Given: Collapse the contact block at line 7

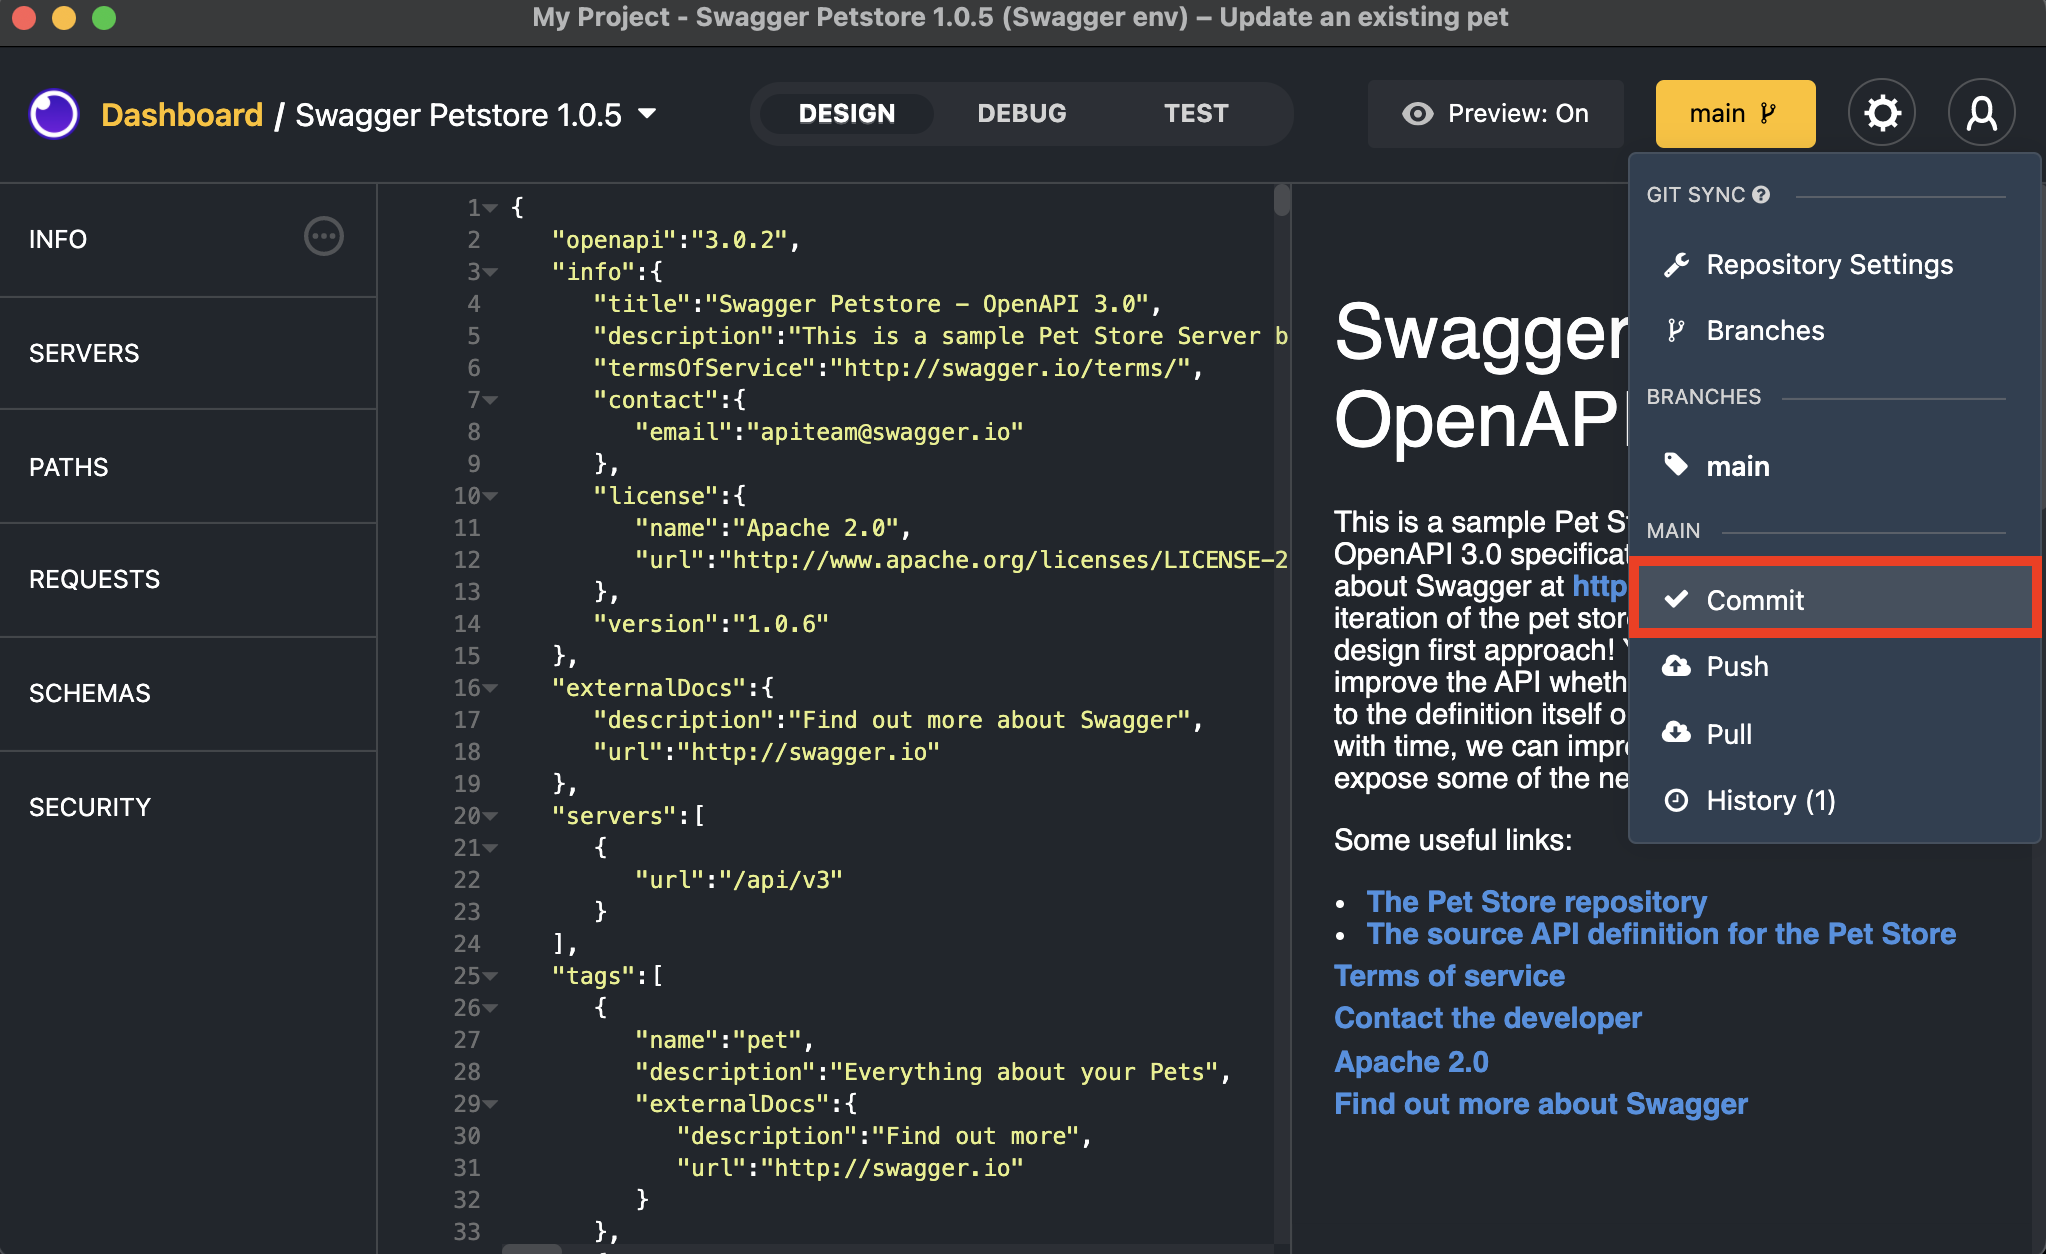Looking at the screenshot, I should (490, 400).
